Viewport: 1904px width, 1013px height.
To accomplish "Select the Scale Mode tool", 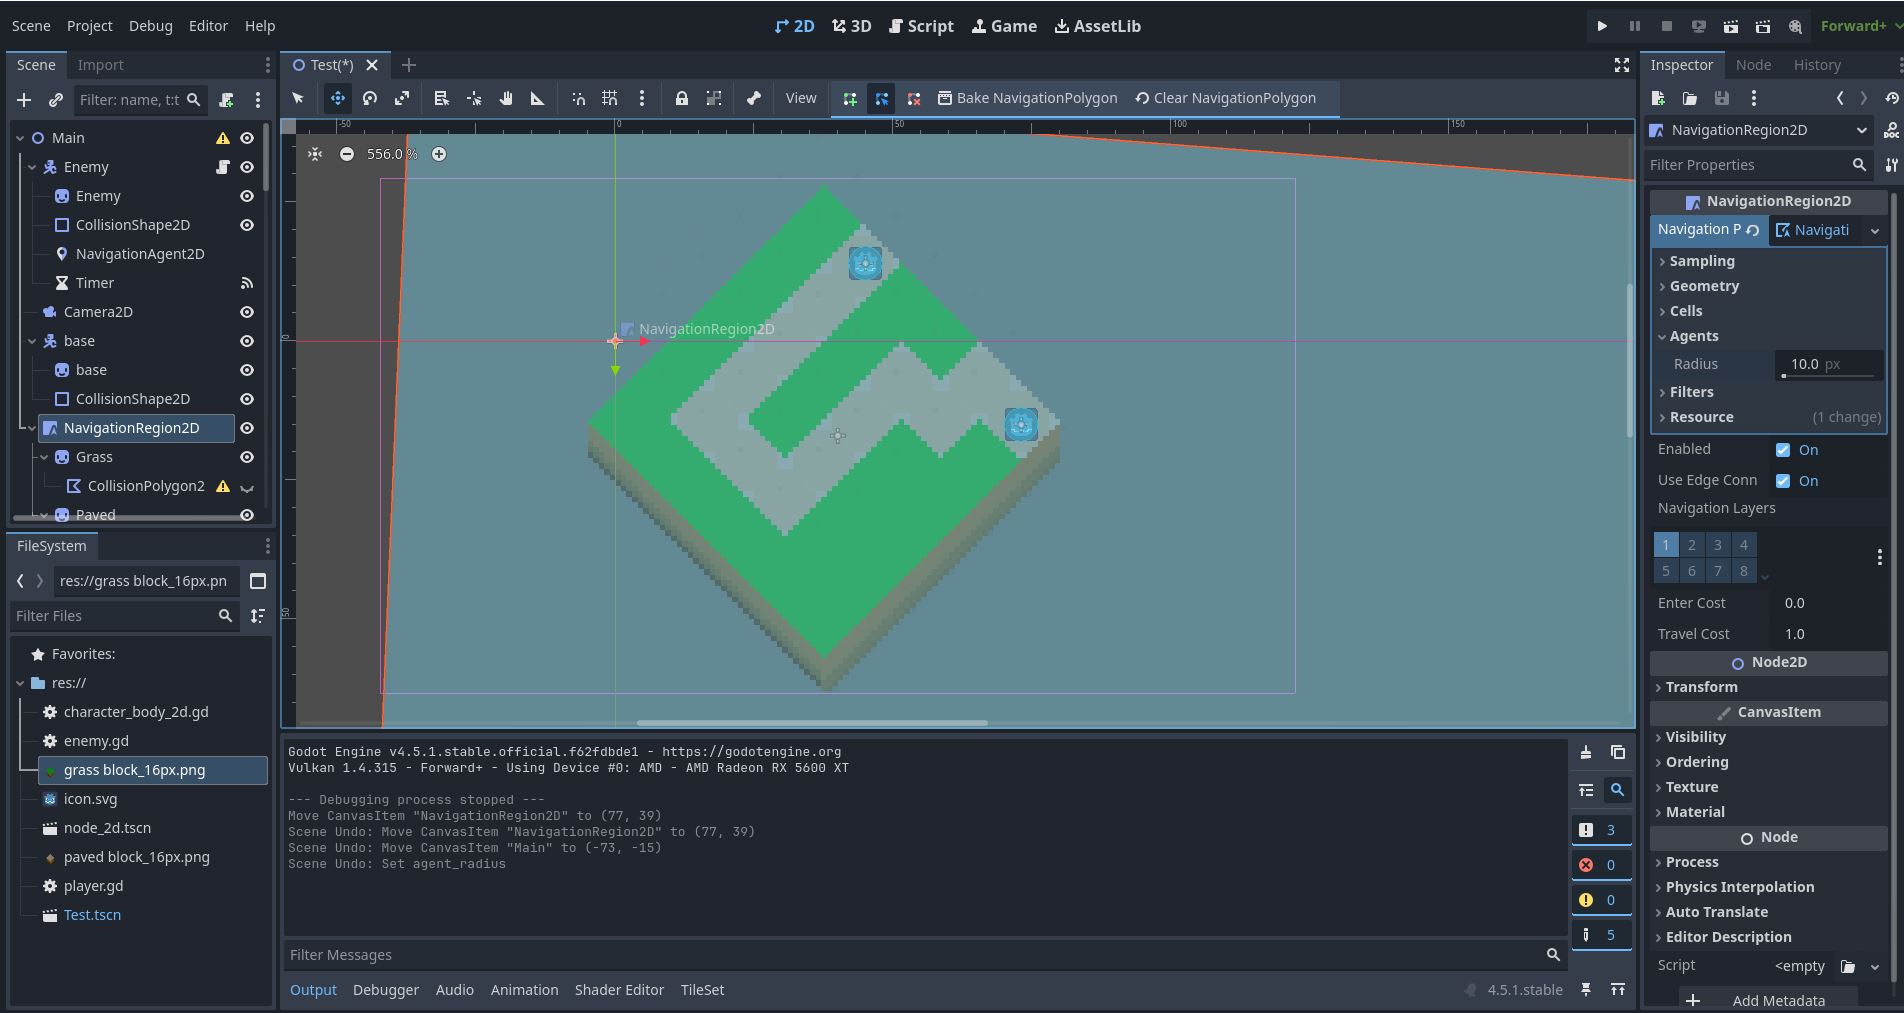I will pyautogui.click(x=402, y=98).
